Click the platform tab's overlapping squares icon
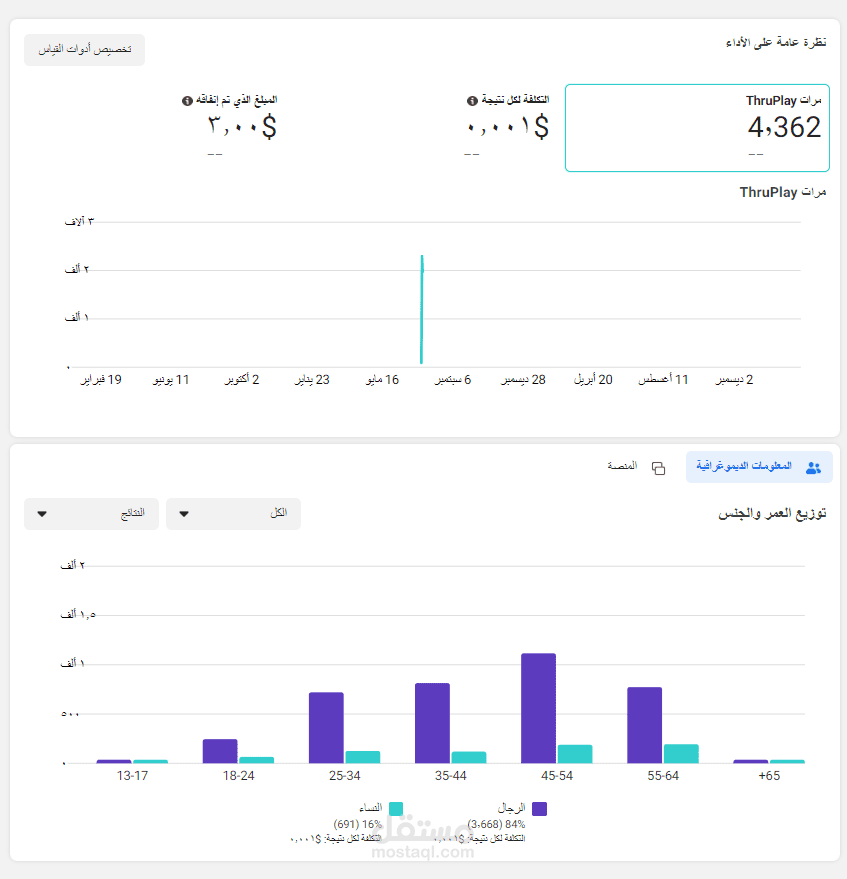 [x=658, y=468]
